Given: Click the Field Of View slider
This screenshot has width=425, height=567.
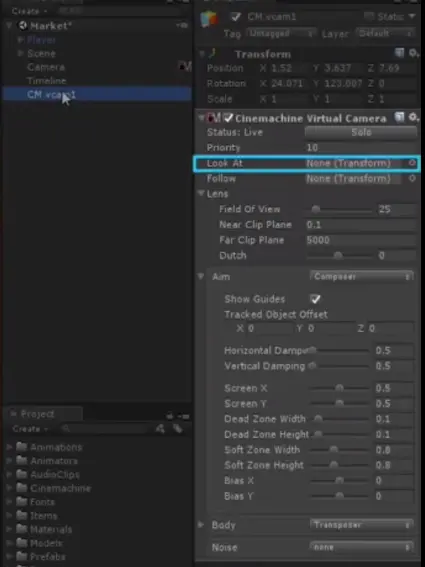Looking at the screenshot, I should (x=340, y=209).
